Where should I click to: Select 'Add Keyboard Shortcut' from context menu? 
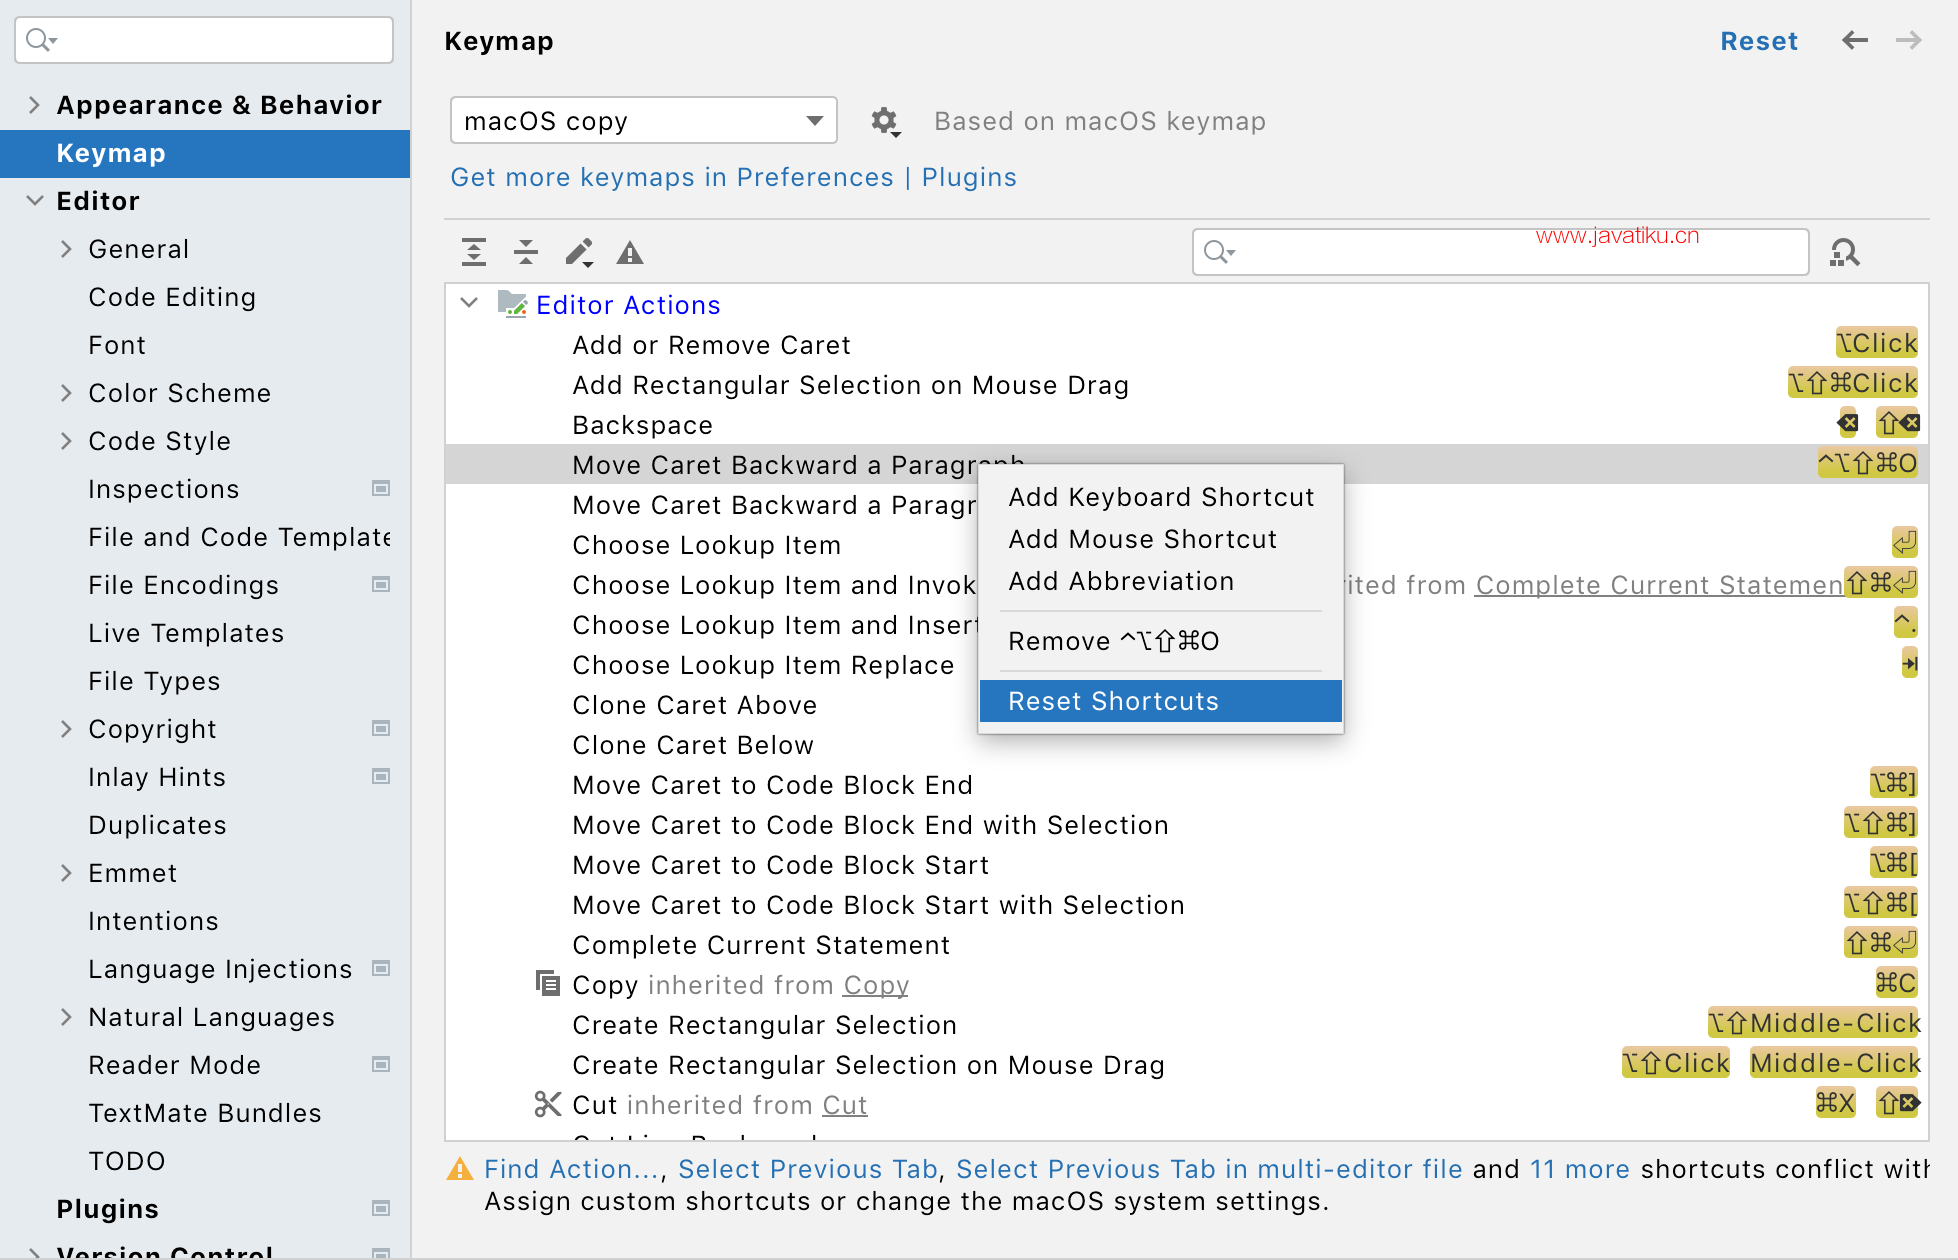[1159, 498]
